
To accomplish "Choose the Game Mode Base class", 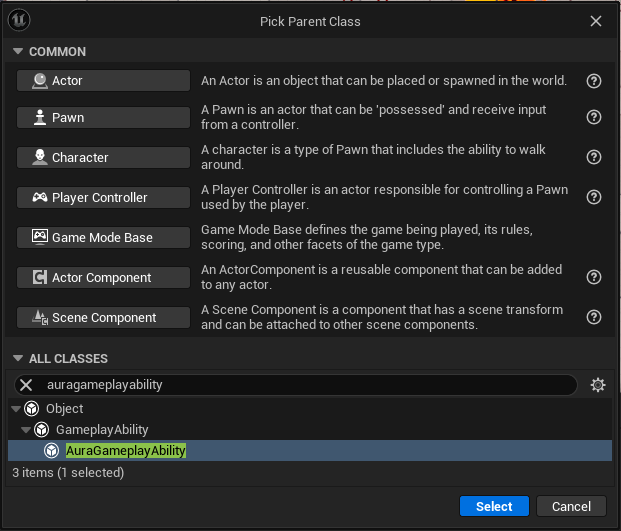I will coord(103,237).
